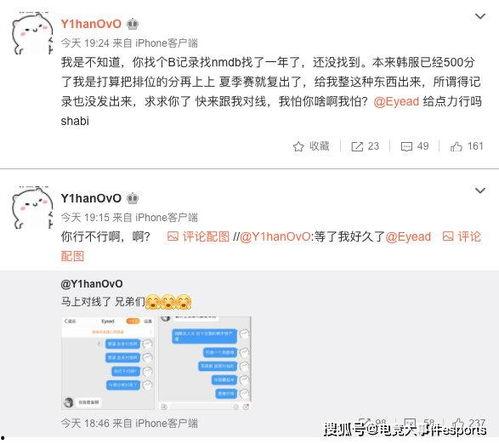Open the orange Y1hanOvO username link
Viewport: 499px width, 444px height.
pos(91,24)
